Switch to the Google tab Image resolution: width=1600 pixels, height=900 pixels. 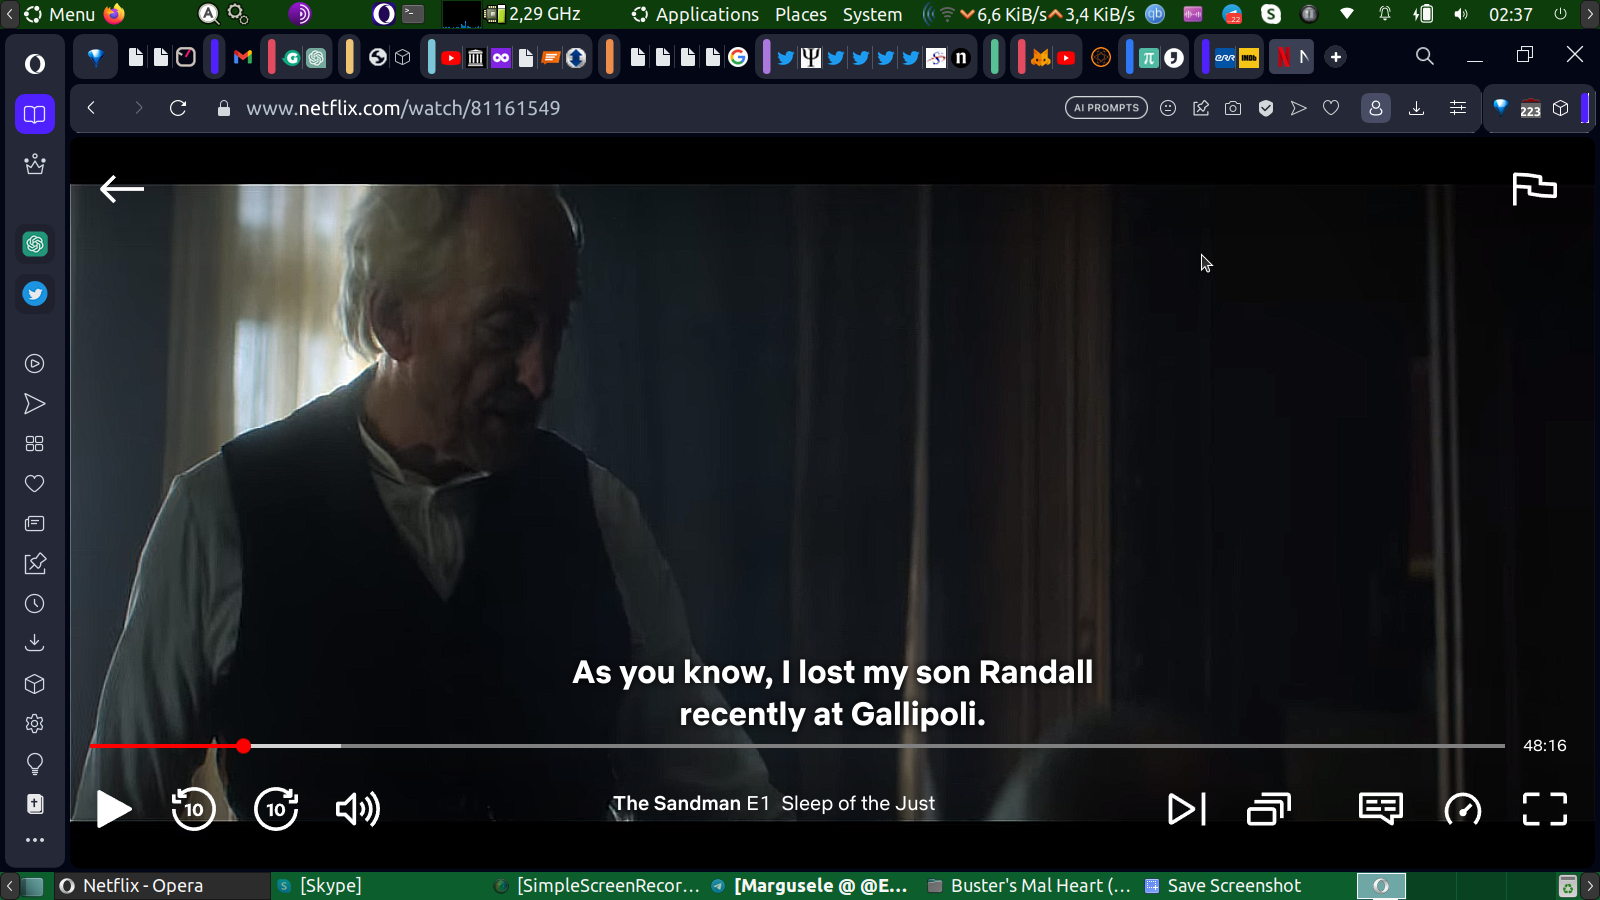tap(738, 57)
